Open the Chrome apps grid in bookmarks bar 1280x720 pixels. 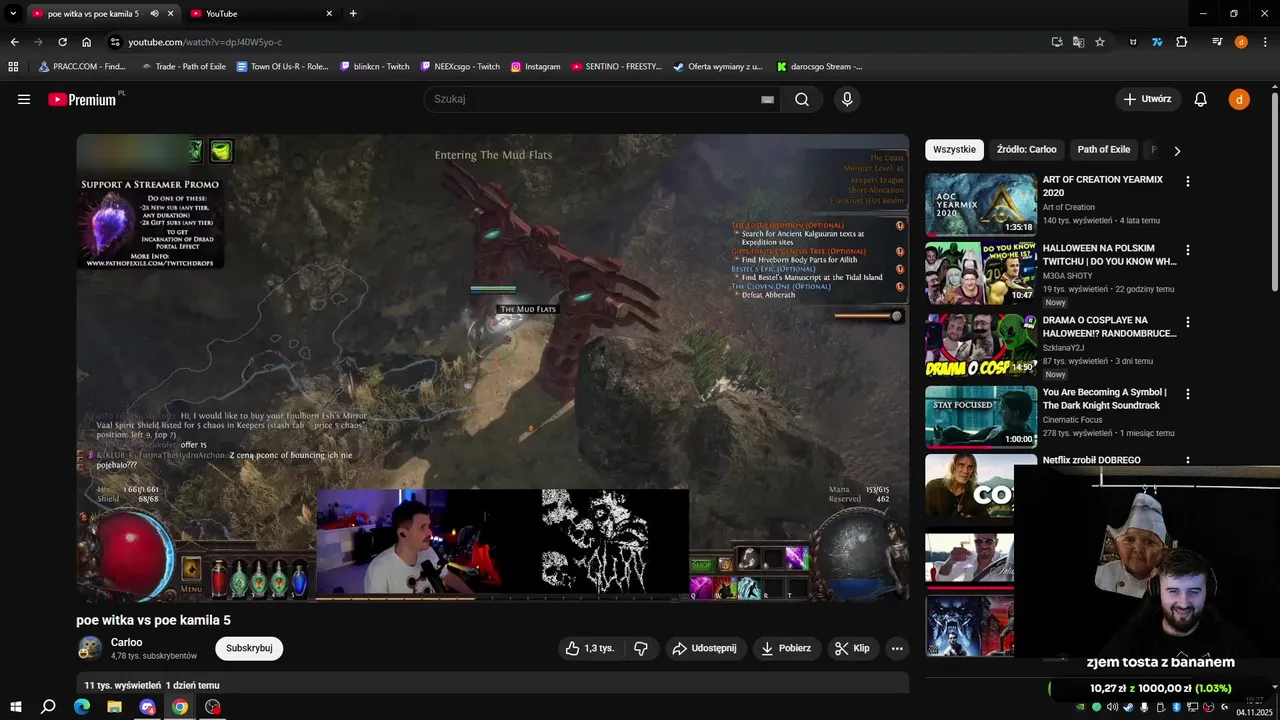click(x=13, y=67)
